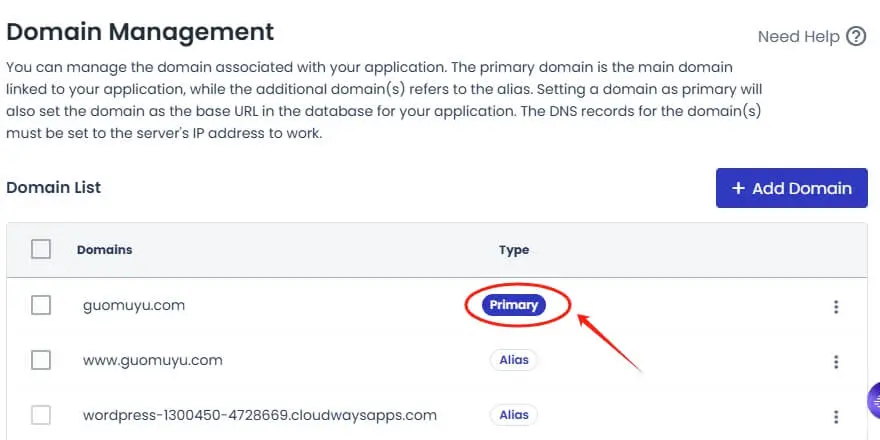Click the plus icon in Add Domain
The height and width of the screenshot is (440, 880).
coord(738,188)
